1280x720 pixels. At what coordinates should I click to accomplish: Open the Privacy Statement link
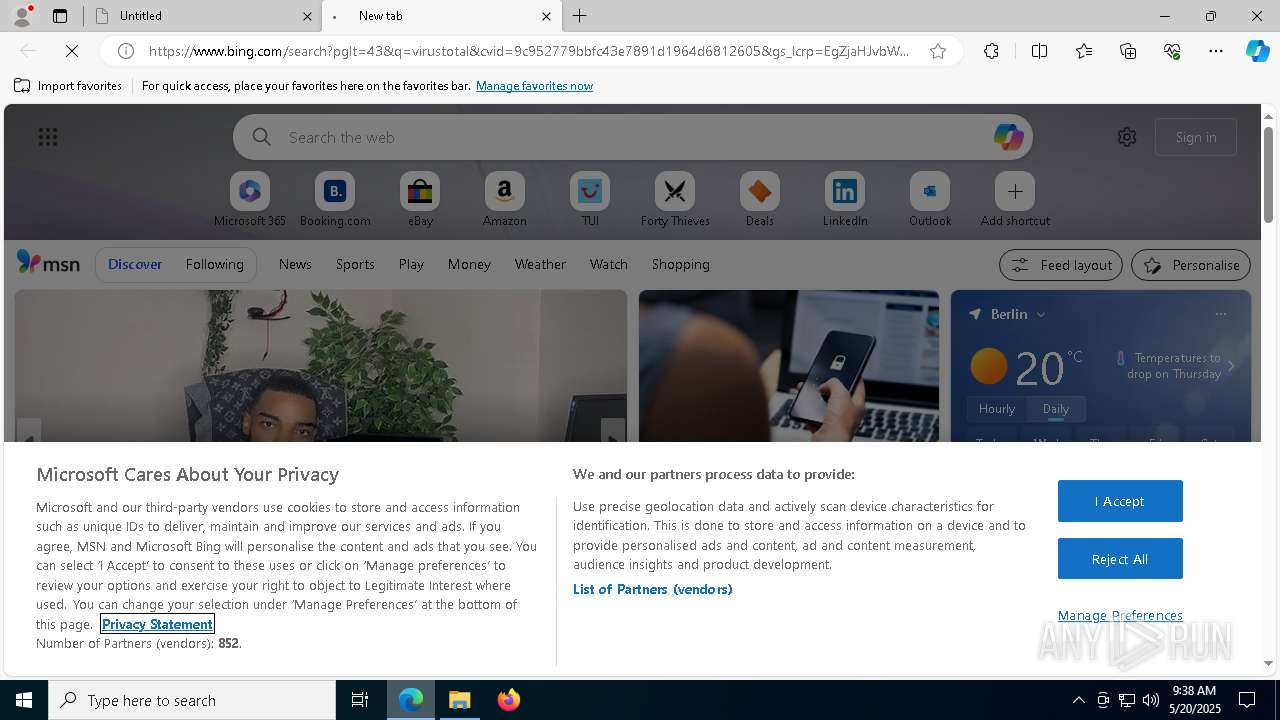point(157,624)
